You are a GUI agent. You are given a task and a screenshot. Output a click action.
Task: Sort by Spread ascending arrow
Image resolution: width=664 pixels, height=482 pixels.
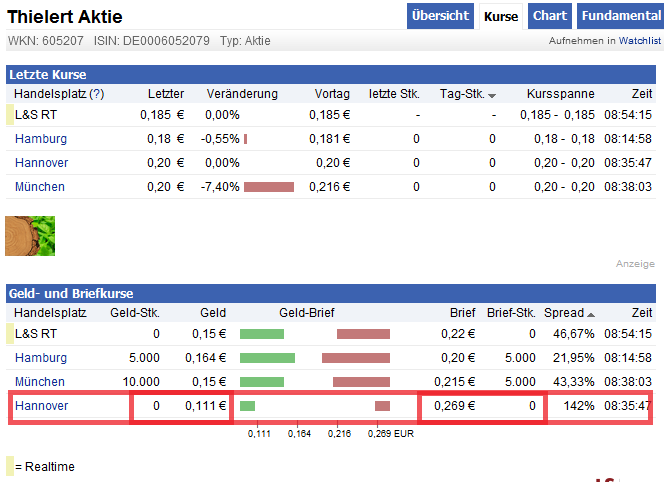point(591,315)
